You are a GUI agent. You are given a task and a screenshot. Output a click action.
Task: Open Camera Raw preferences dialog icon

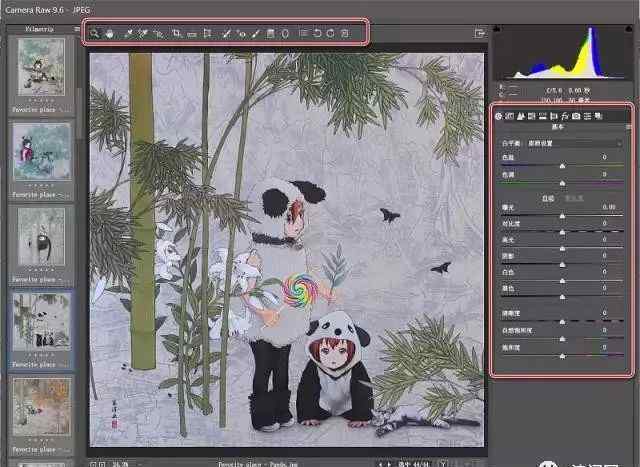coord(303,33)
